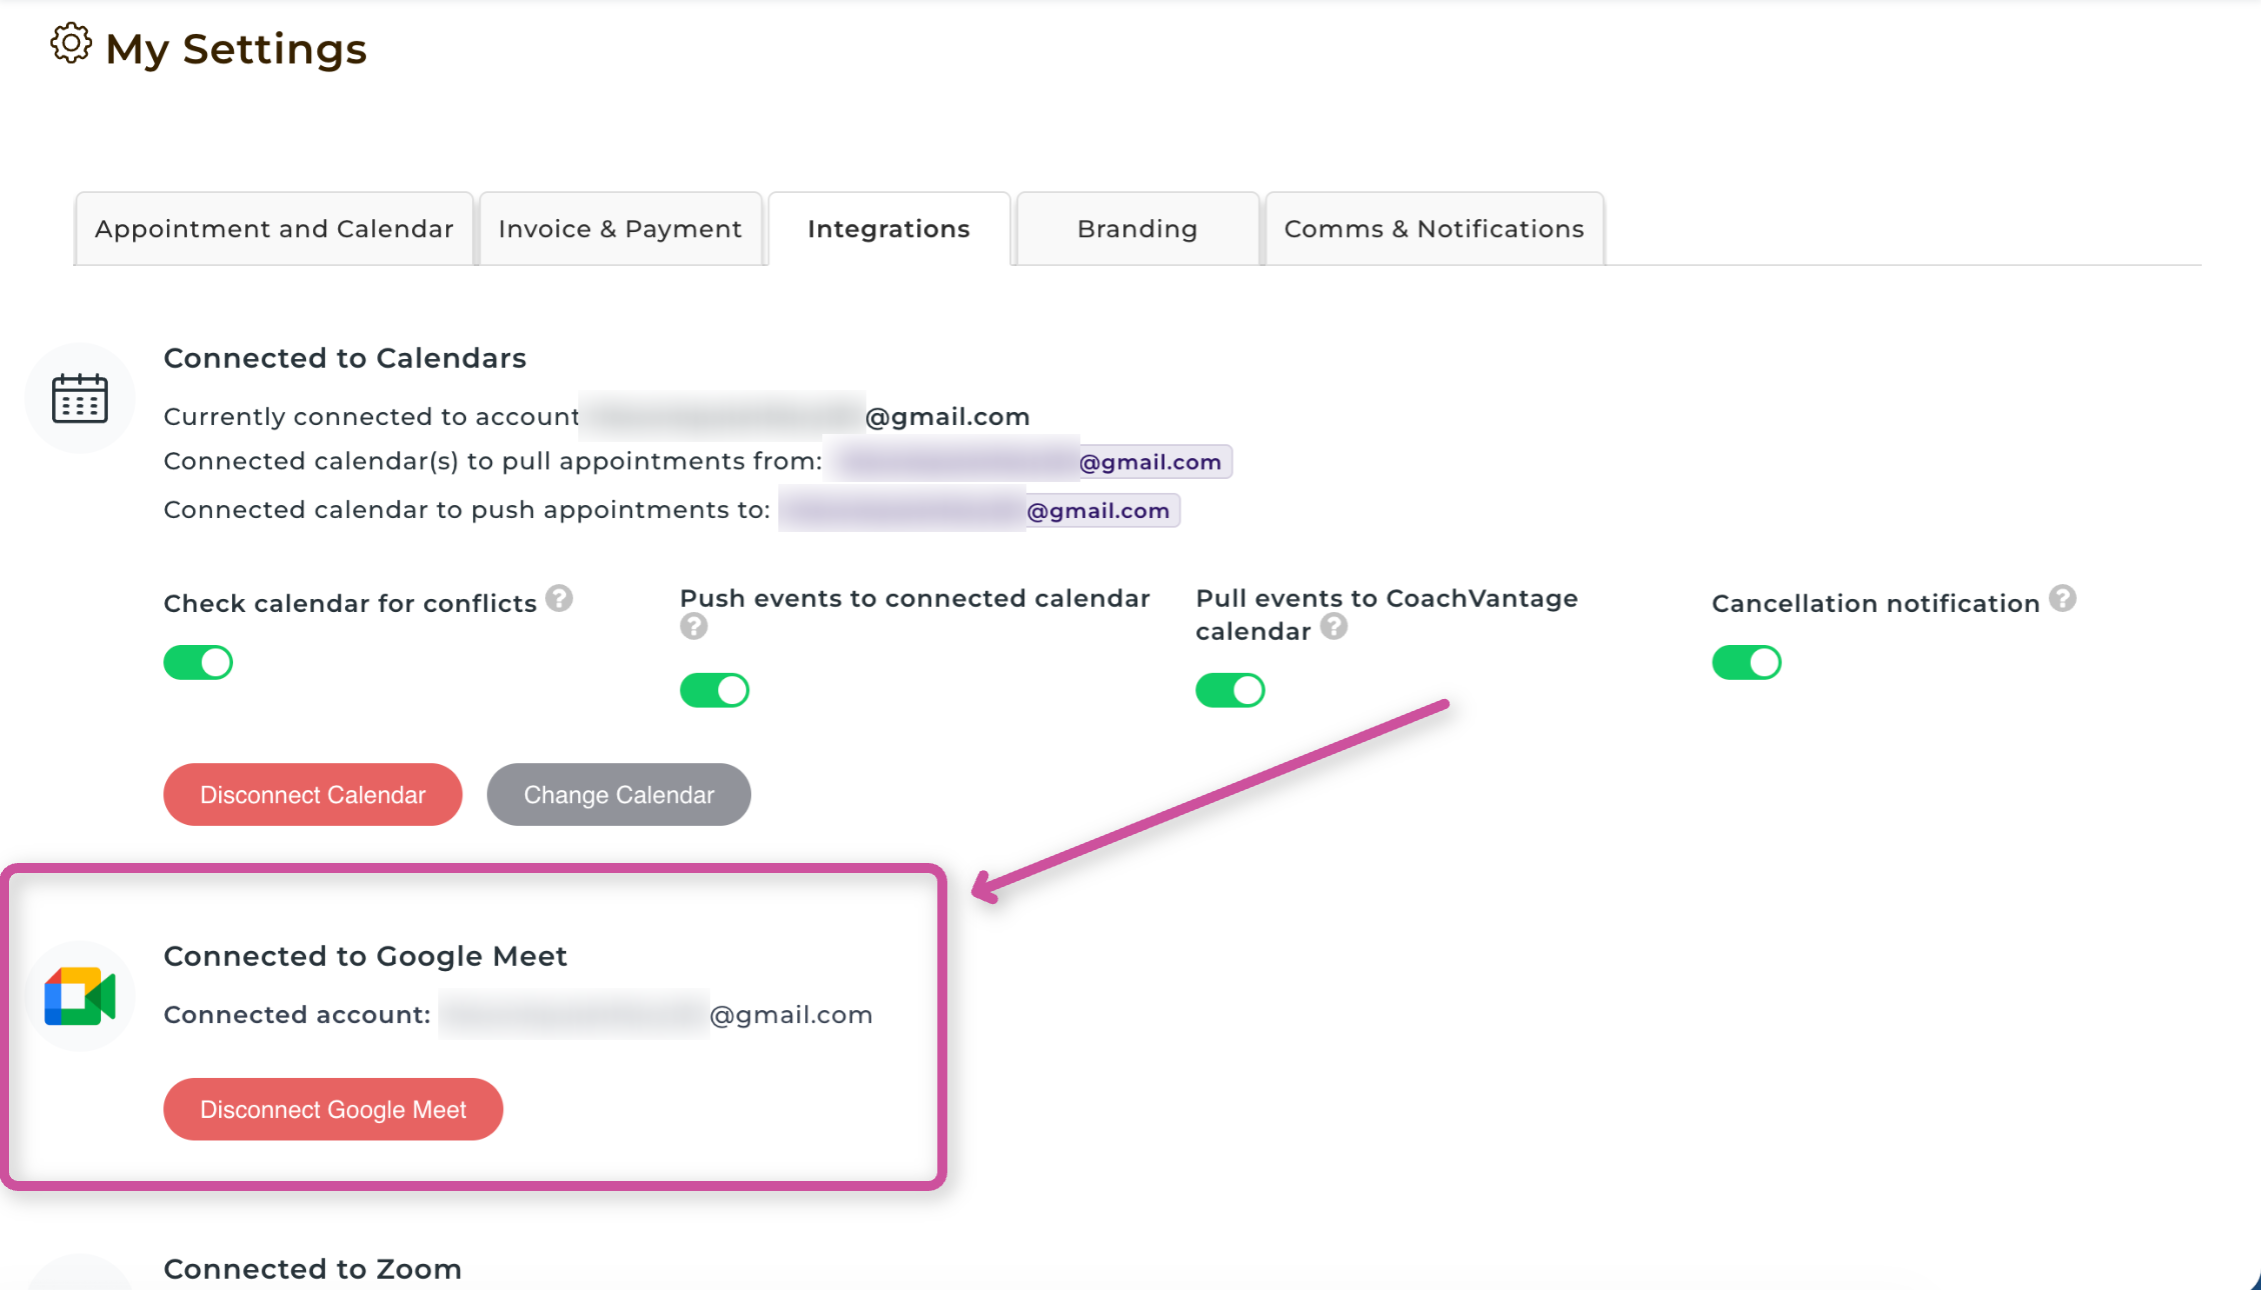Turn off Pull events to CoachVantage calendar
Screen dimensions: 2261x1290
pos(1230,690)
